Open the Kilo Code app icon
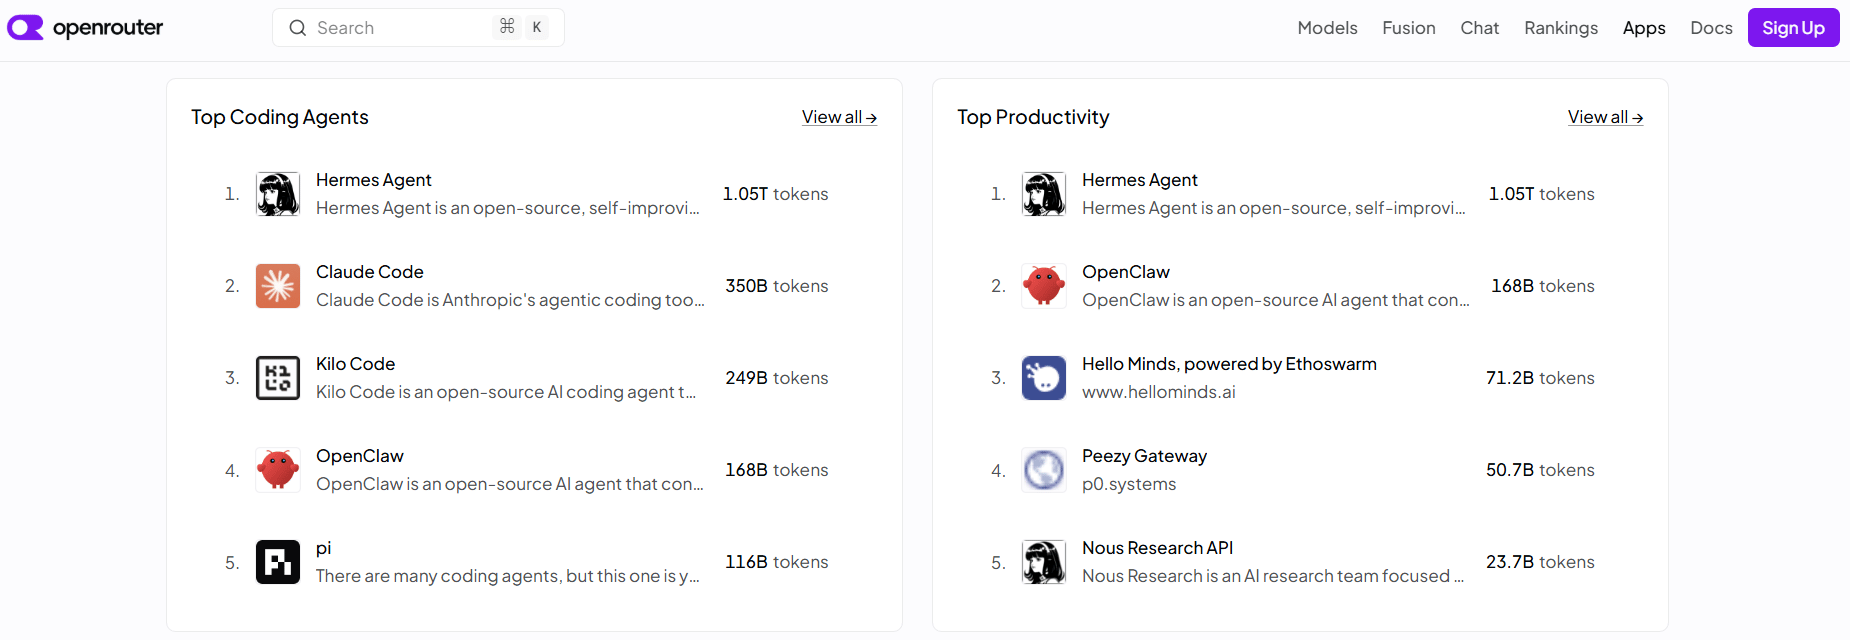 coord(278,378)
